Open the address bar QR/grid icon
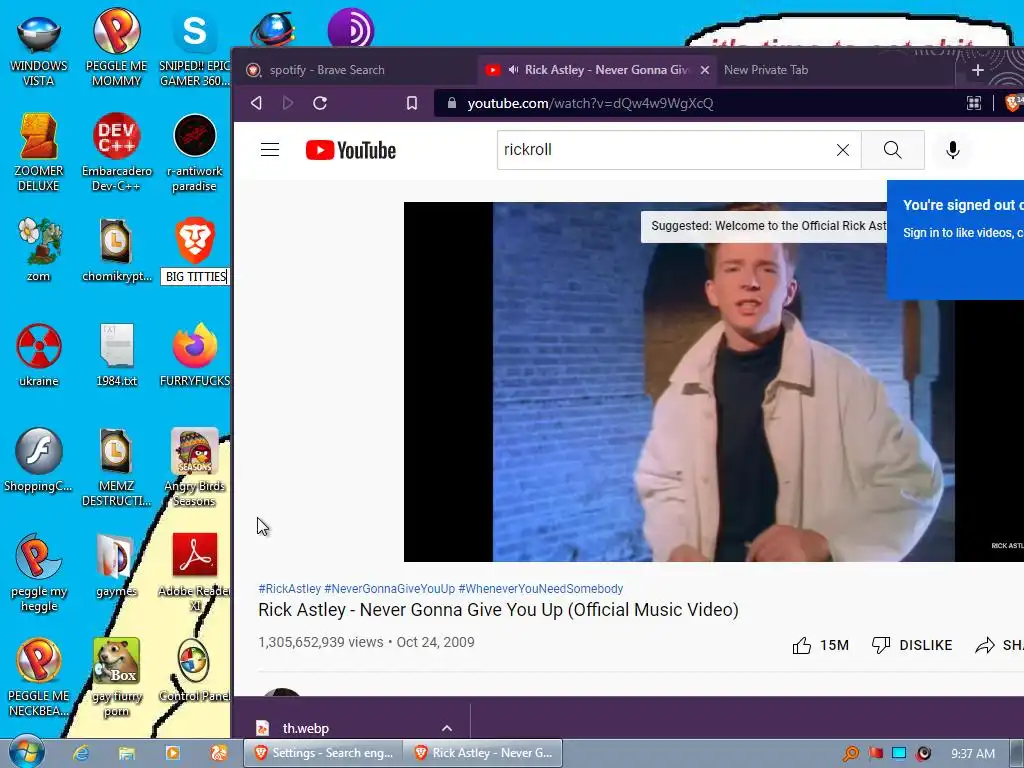Screen dimensions: 1024x768 point(974,103)
